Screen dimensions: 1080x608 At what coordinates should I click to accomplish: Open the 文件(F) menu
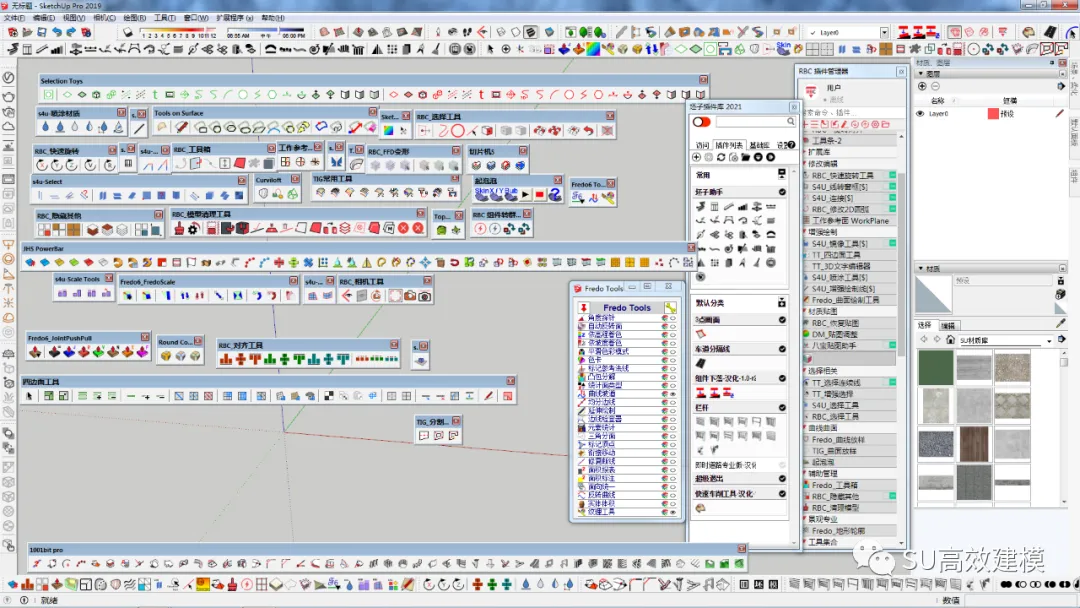pos(14,18)
